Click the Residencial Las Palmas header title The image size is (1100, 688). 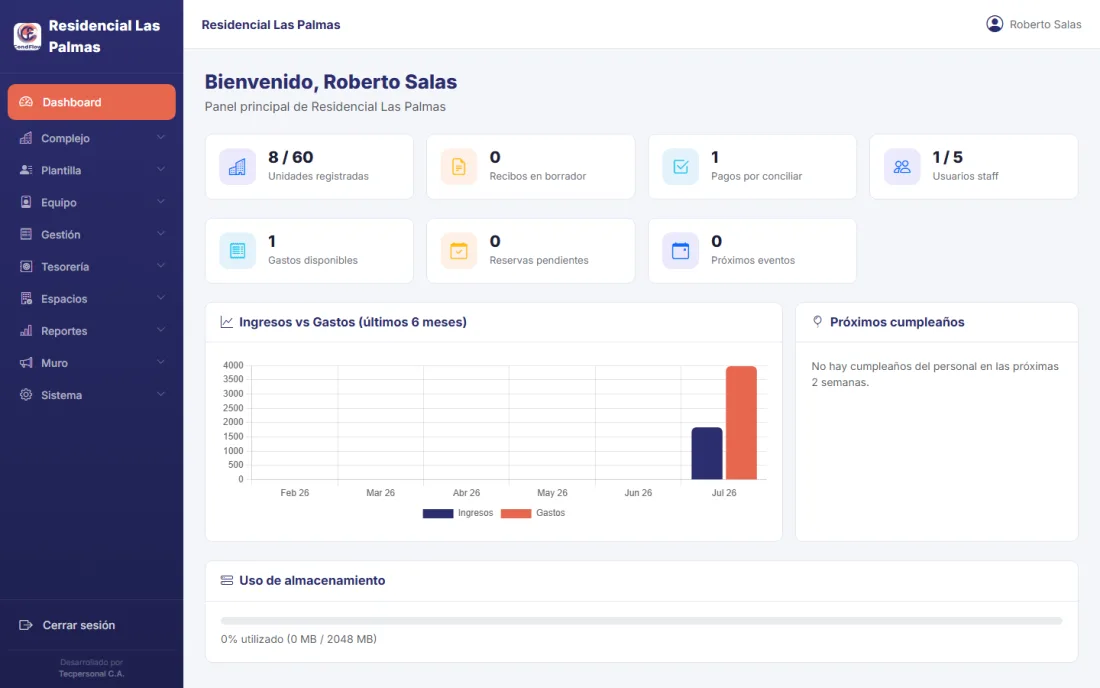click(x=271, y=25)
